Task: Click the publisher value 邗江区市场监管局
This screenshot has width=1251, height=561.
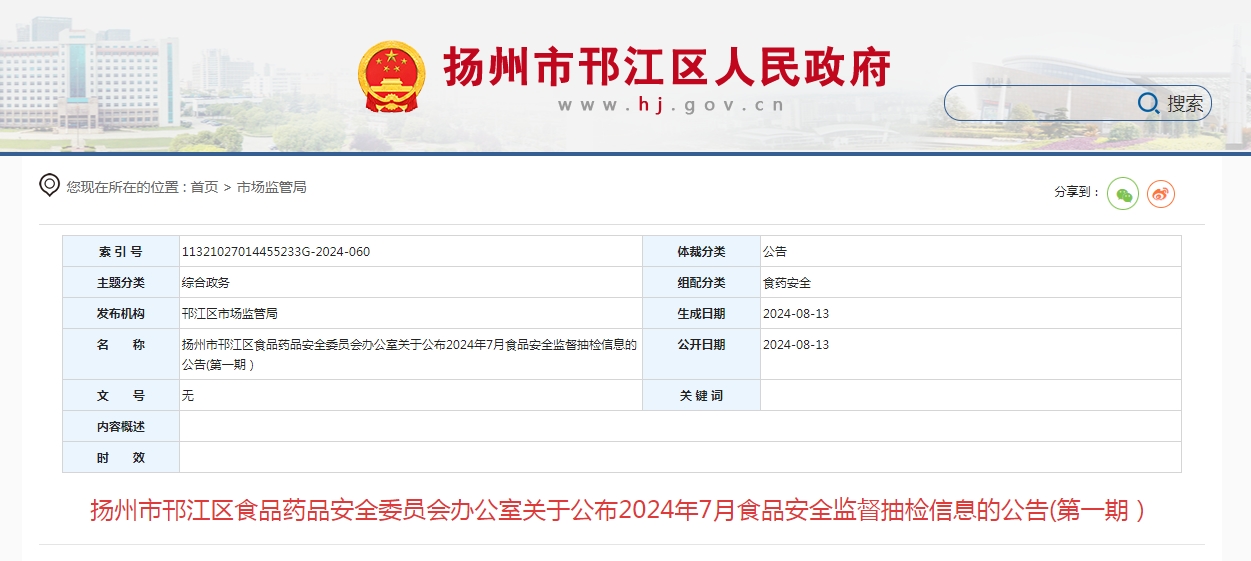Action: 230,314
